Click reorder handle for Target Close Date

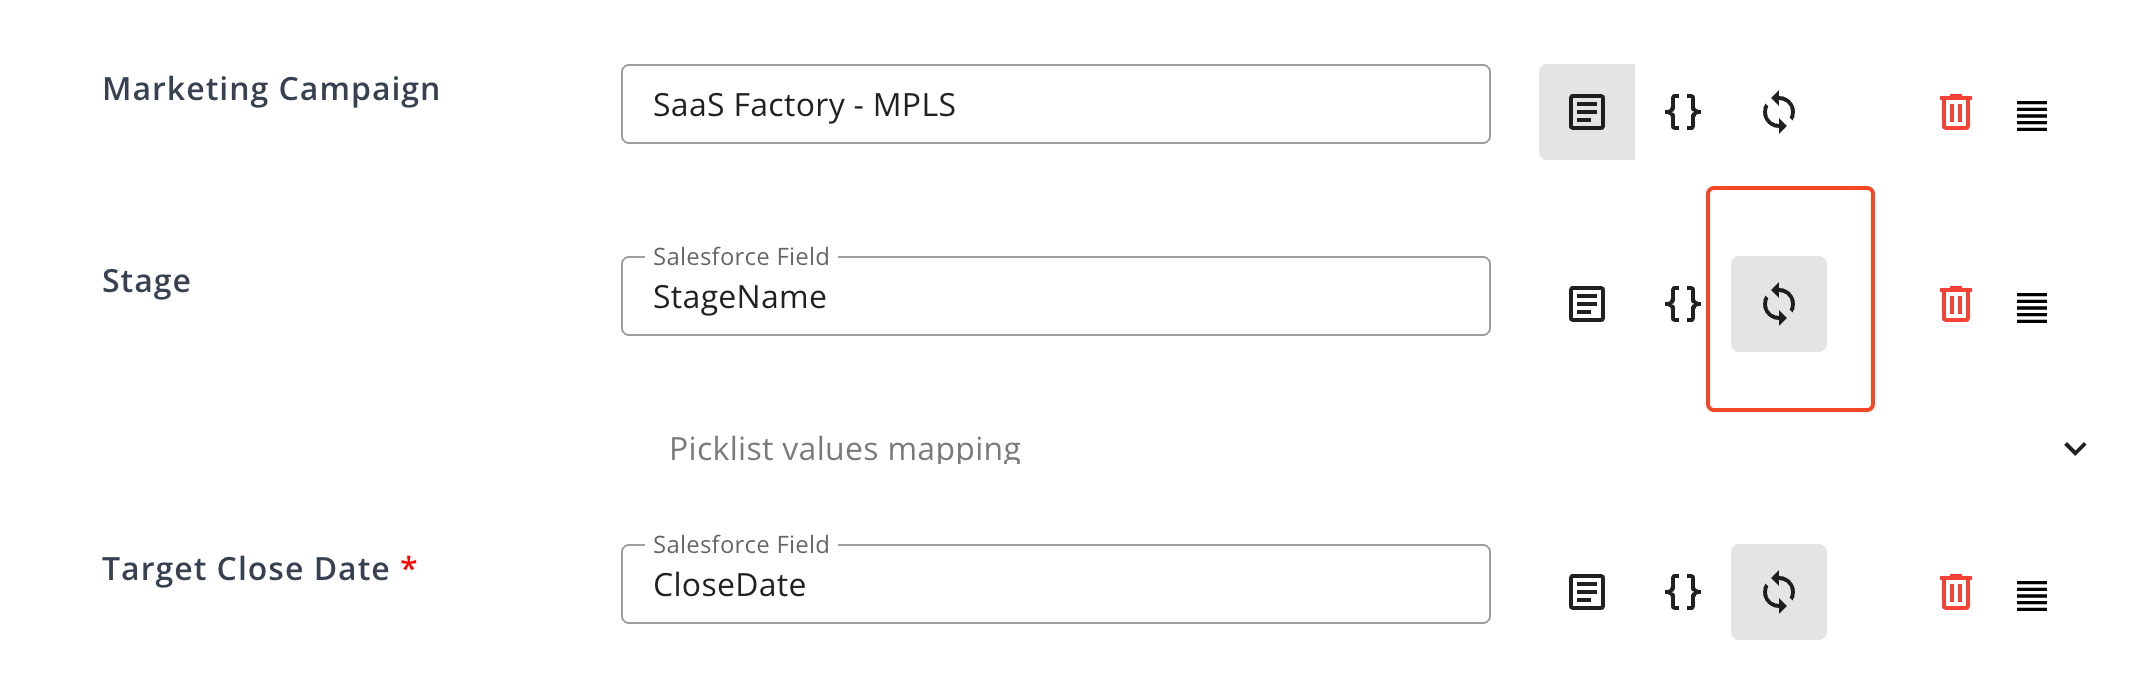(x=2031, y=596)
